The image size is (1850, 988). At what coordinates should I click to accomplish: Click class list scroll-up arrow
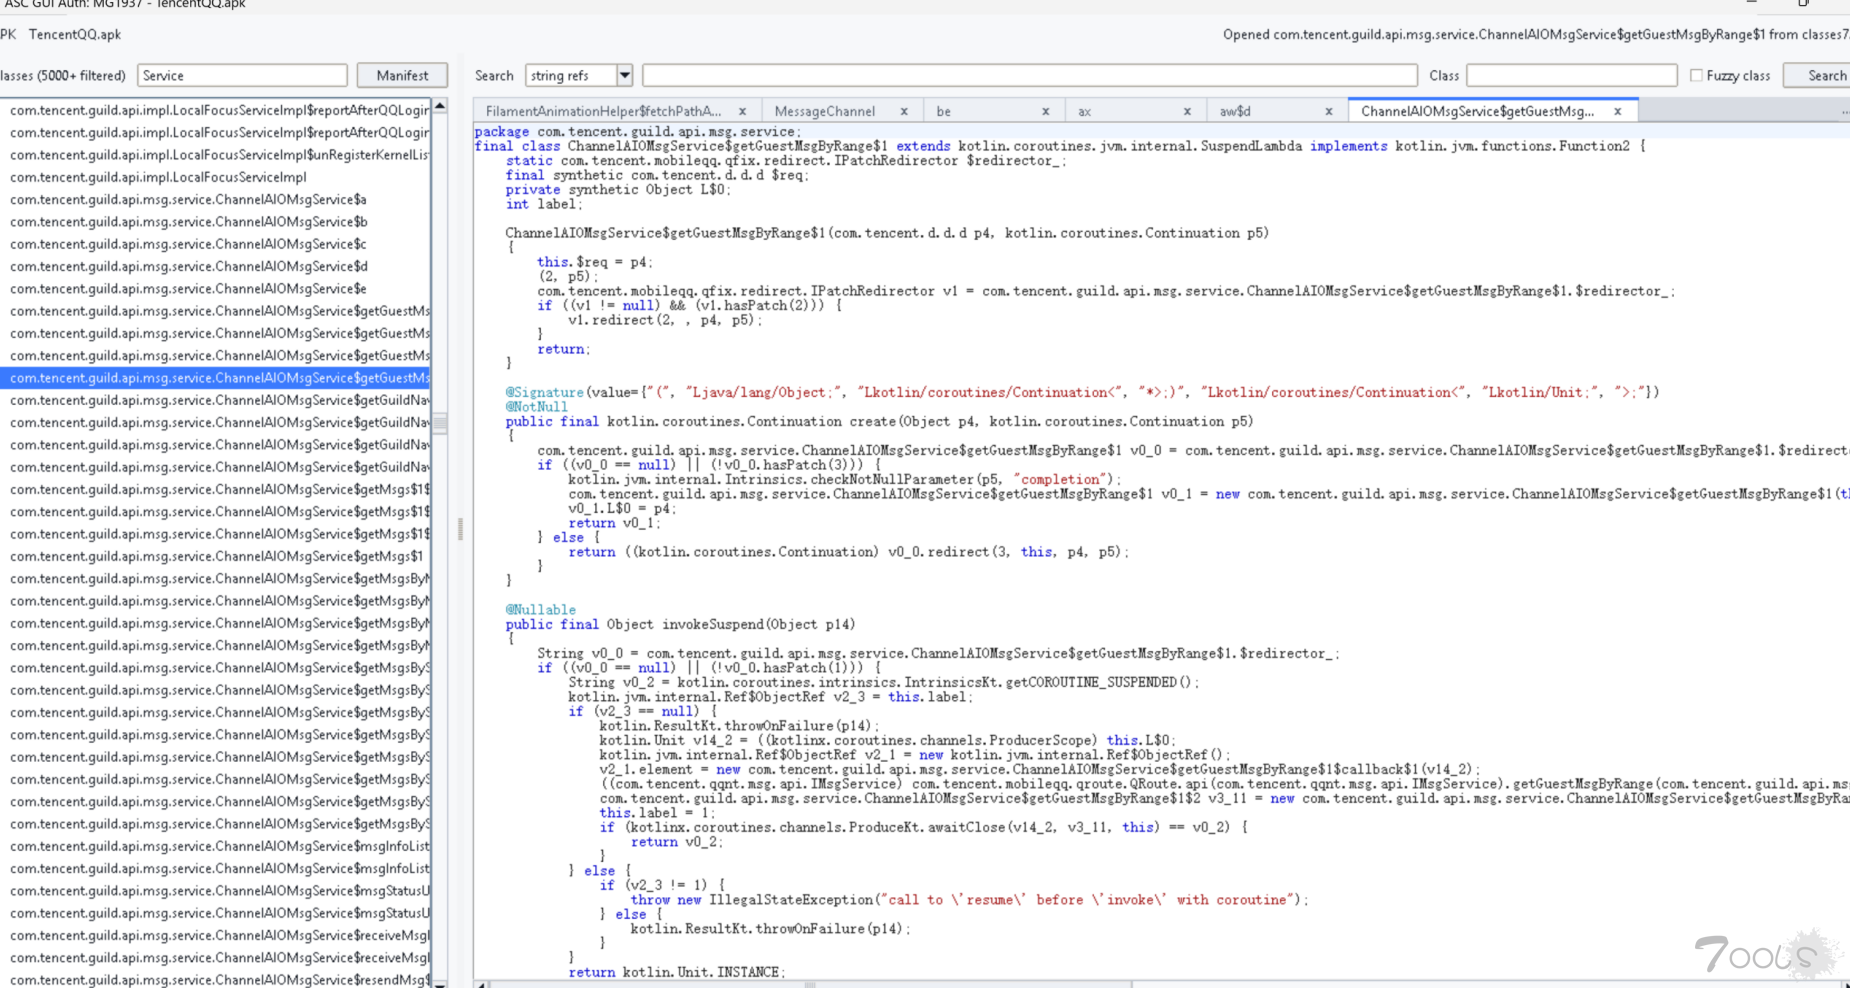[440, 105]
